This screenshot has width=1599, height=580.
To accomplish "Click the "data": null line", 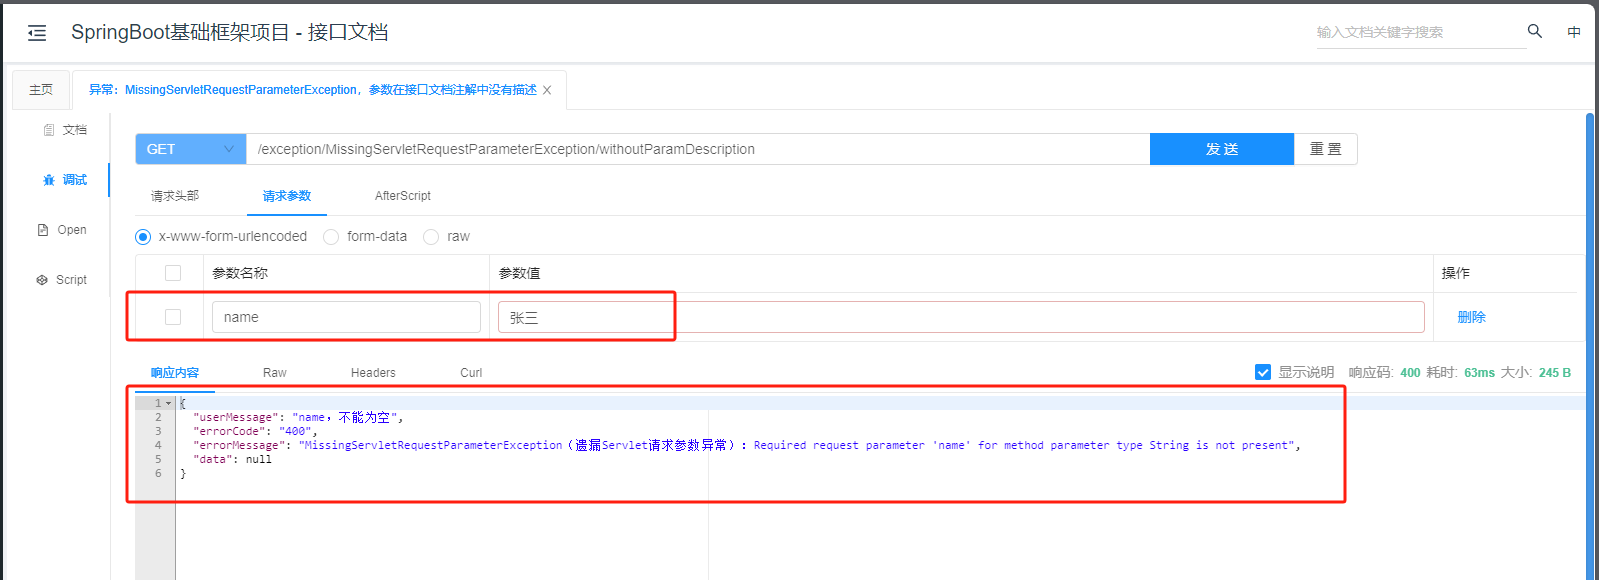I will click(x=232, y=459).
